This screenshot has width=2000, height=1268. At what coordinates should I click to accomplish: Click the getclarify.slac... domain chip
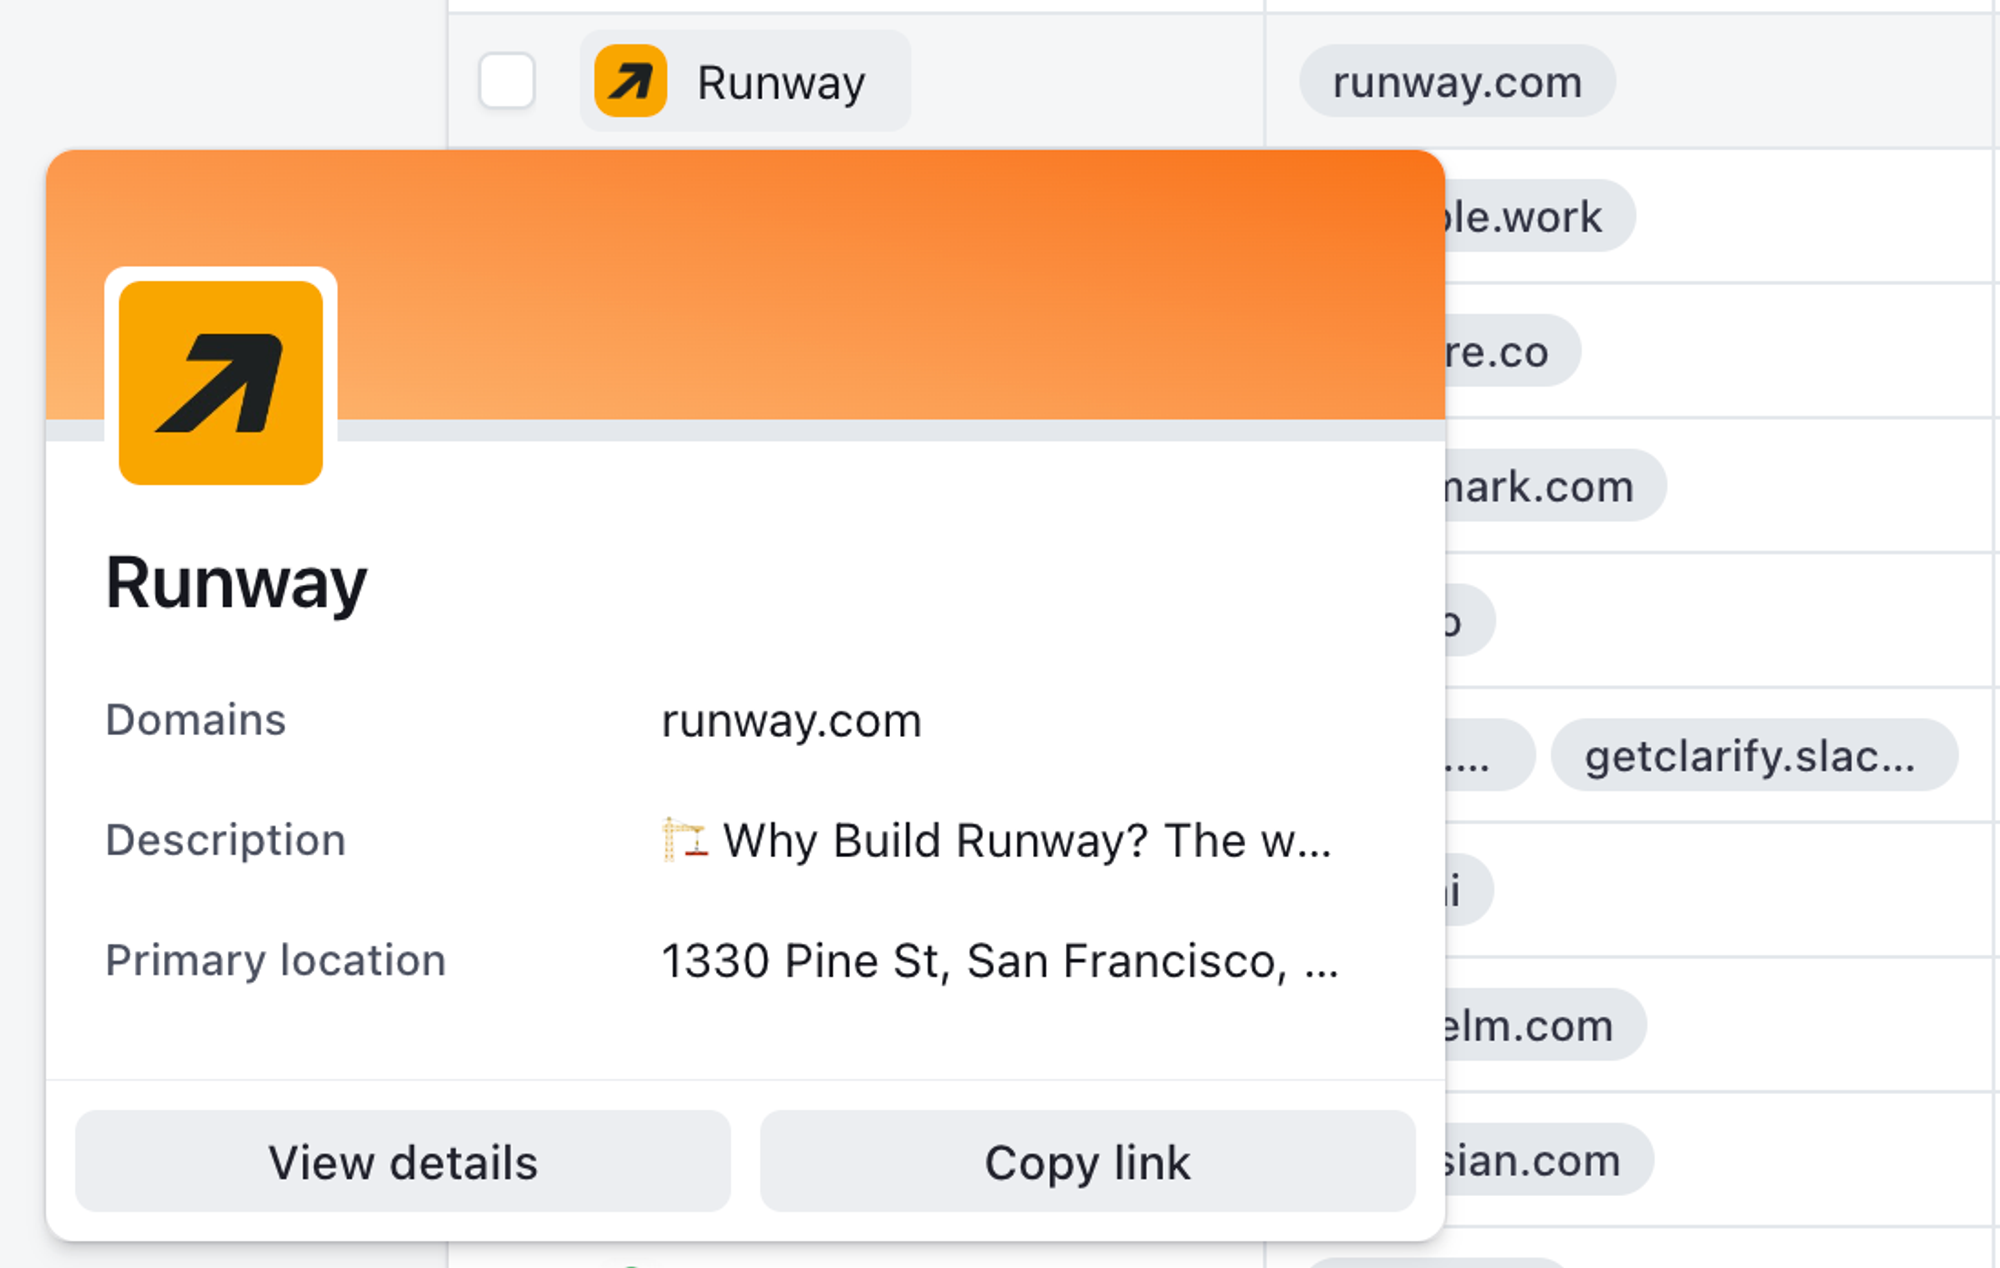pos(1752,756)
